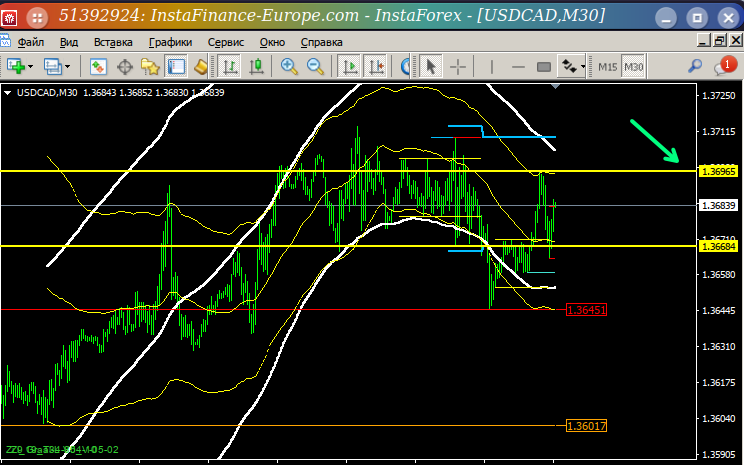Screen dimensions: 744x465
Task: Show the Market Watch window
Action: [x=98, y=66]
